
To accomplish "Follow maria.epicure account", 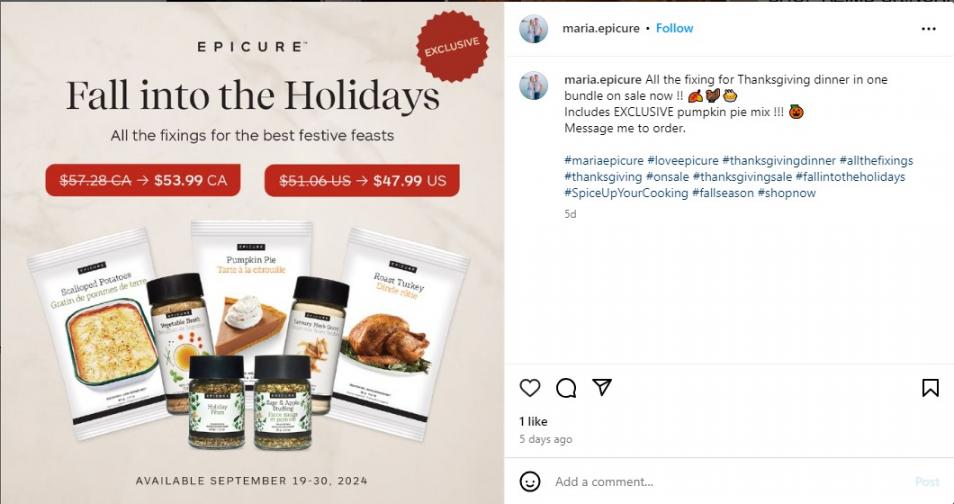I will (674, 28).
